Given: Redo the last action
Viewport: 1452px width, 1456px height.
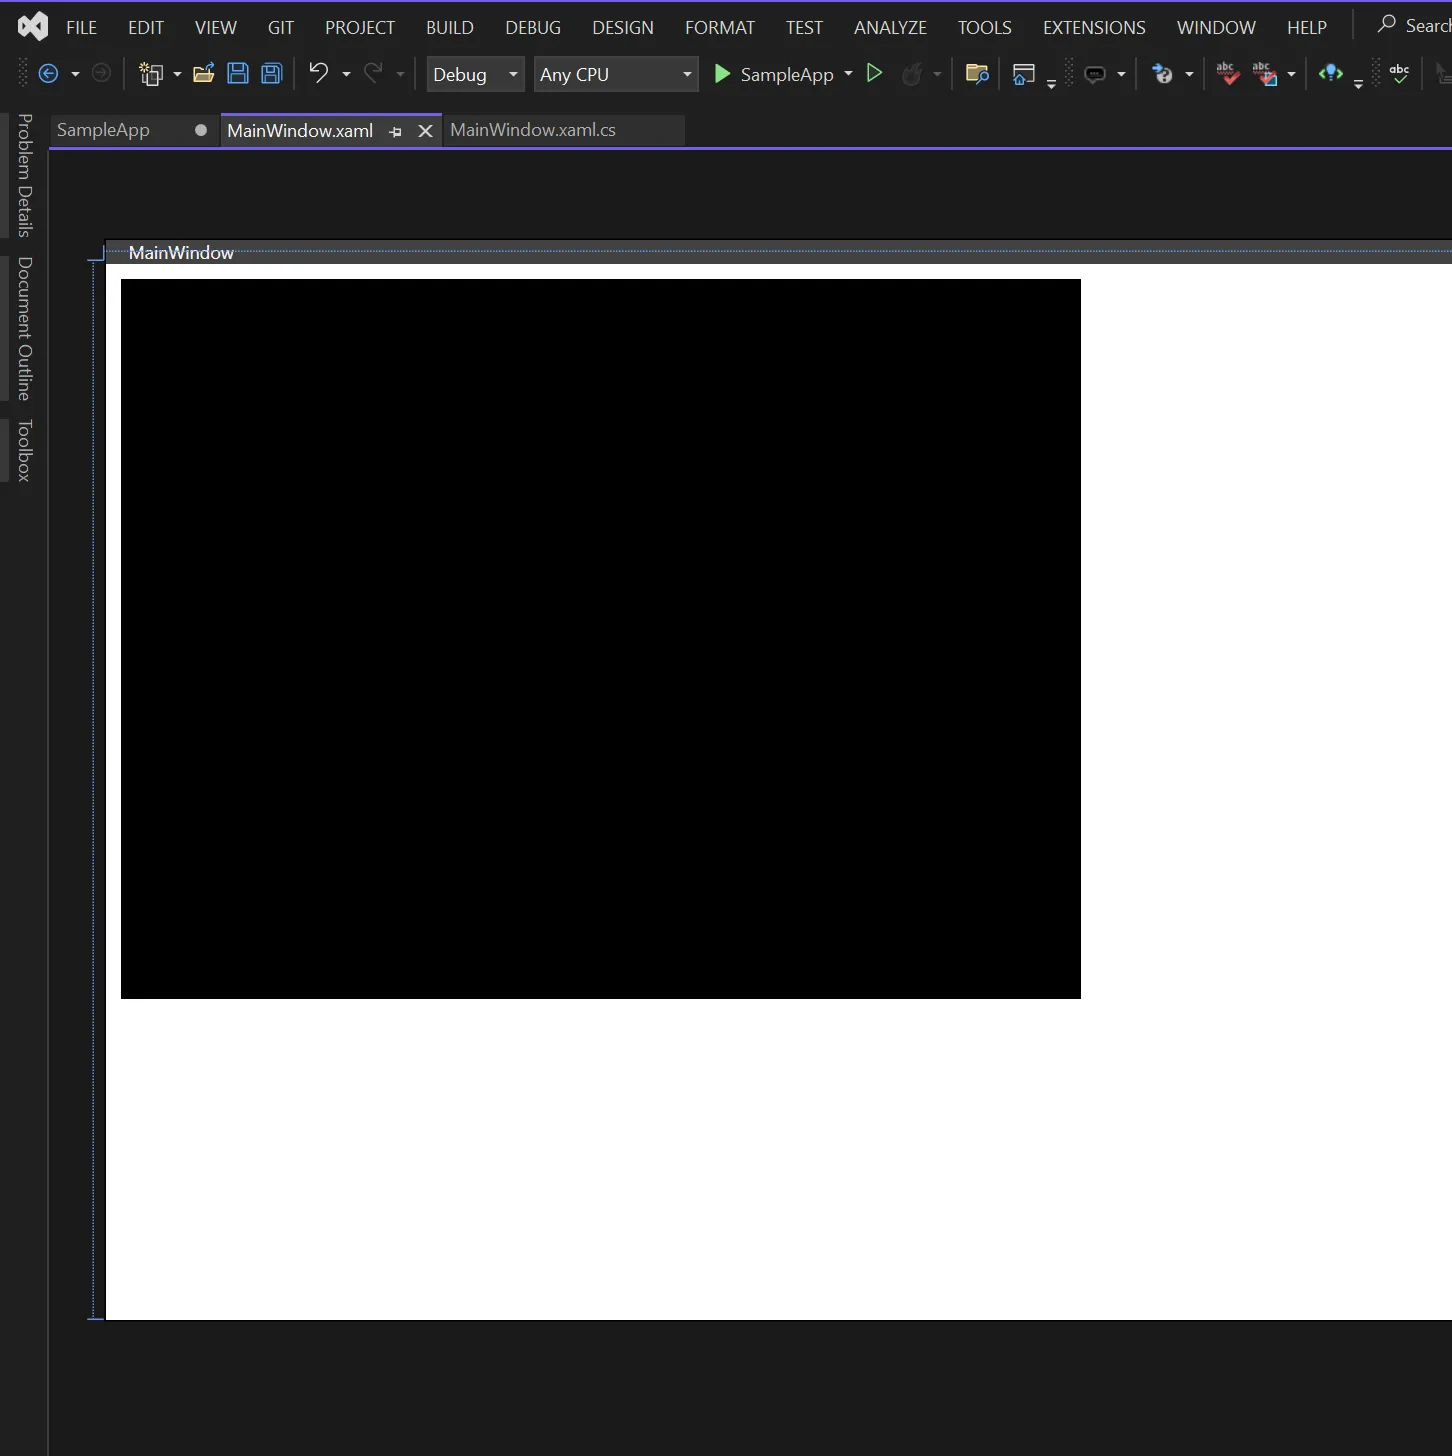Looking at the screenshot, I should point(375,73).
